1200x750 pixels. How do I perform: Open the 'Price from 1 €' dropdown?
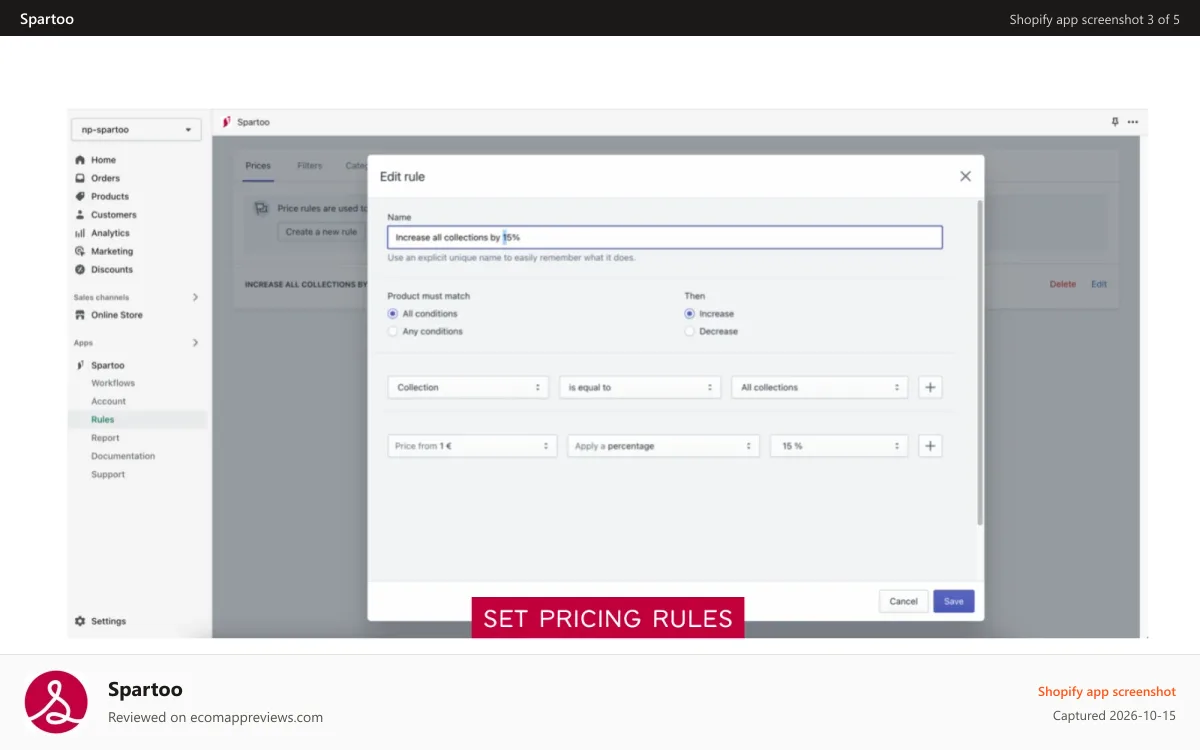click(x=472, y=446)
